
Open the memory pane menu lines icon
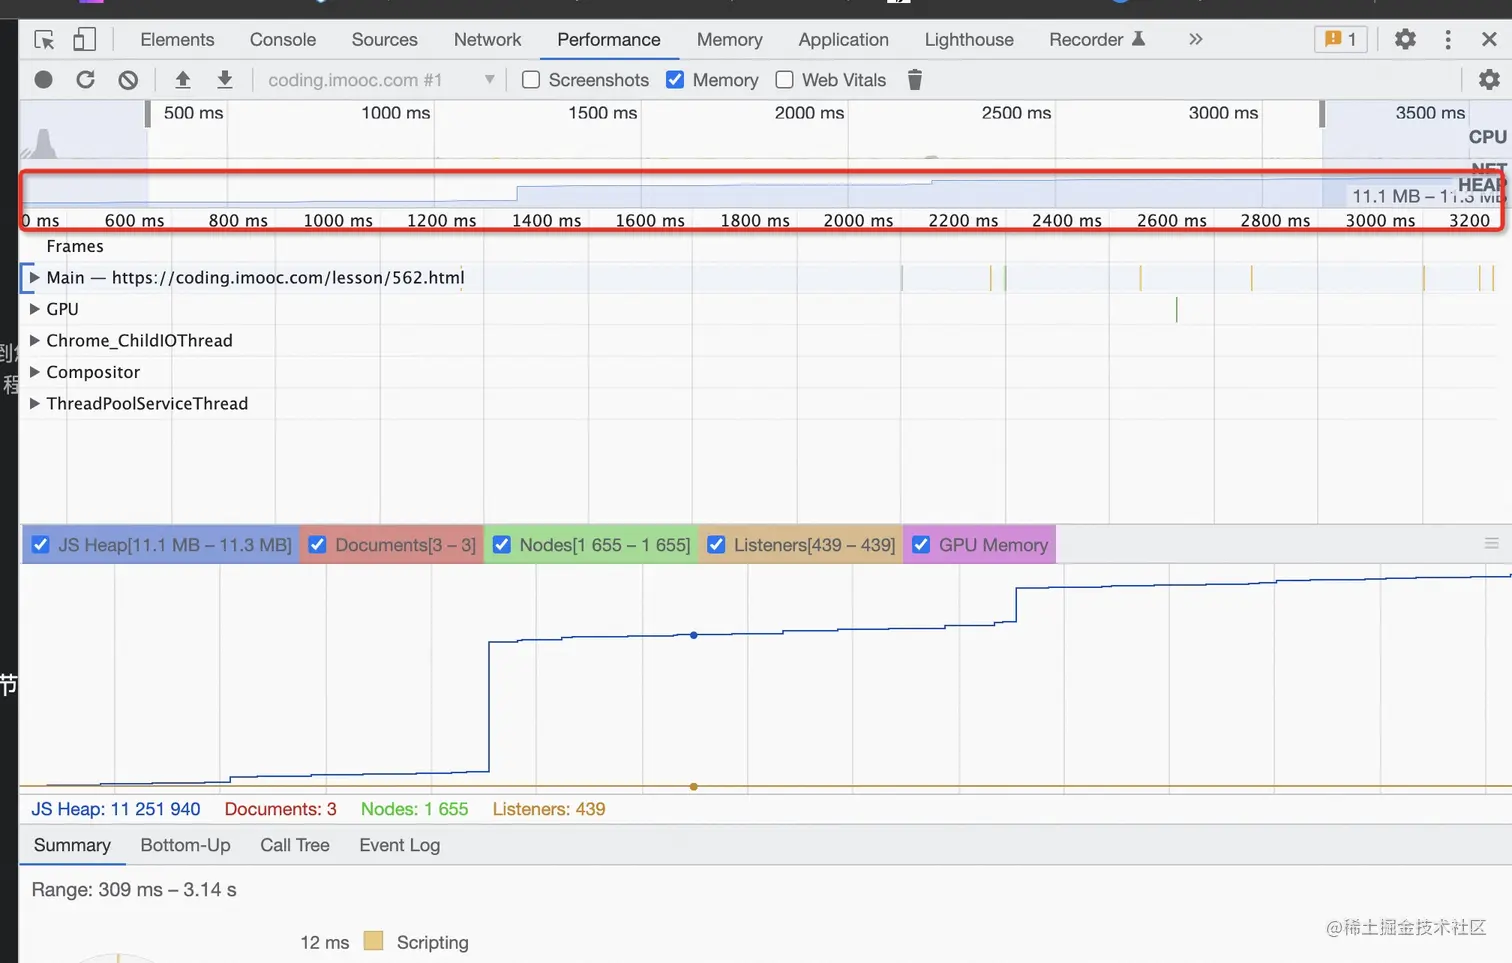tap(1491, 544)
